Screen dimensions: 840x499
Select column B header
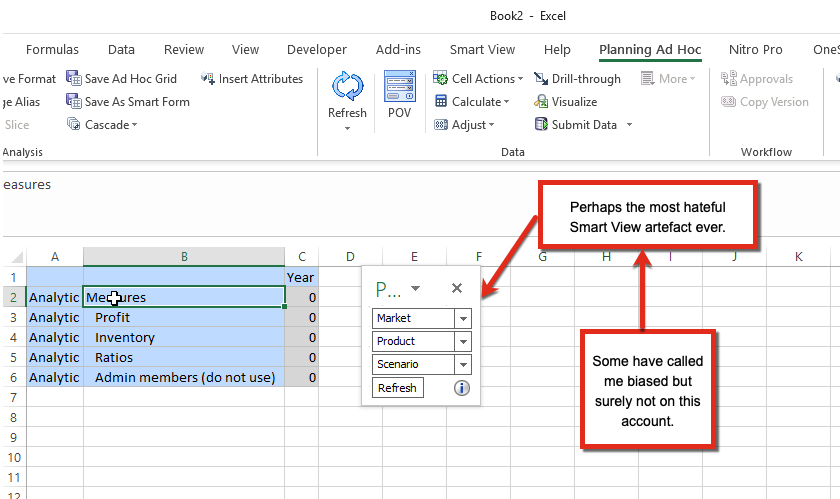(184, 257)
